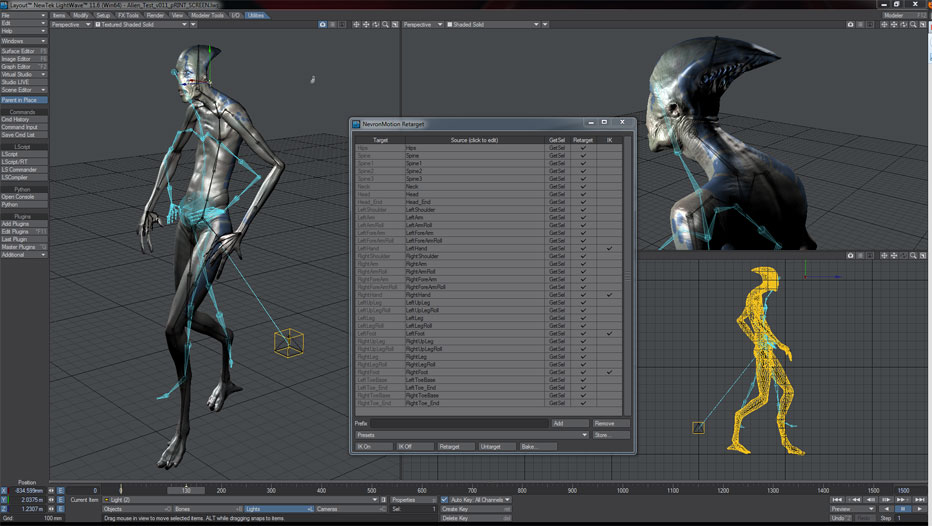
Task: Click the camera icon in left viewport header
Action: pos(322,24)
